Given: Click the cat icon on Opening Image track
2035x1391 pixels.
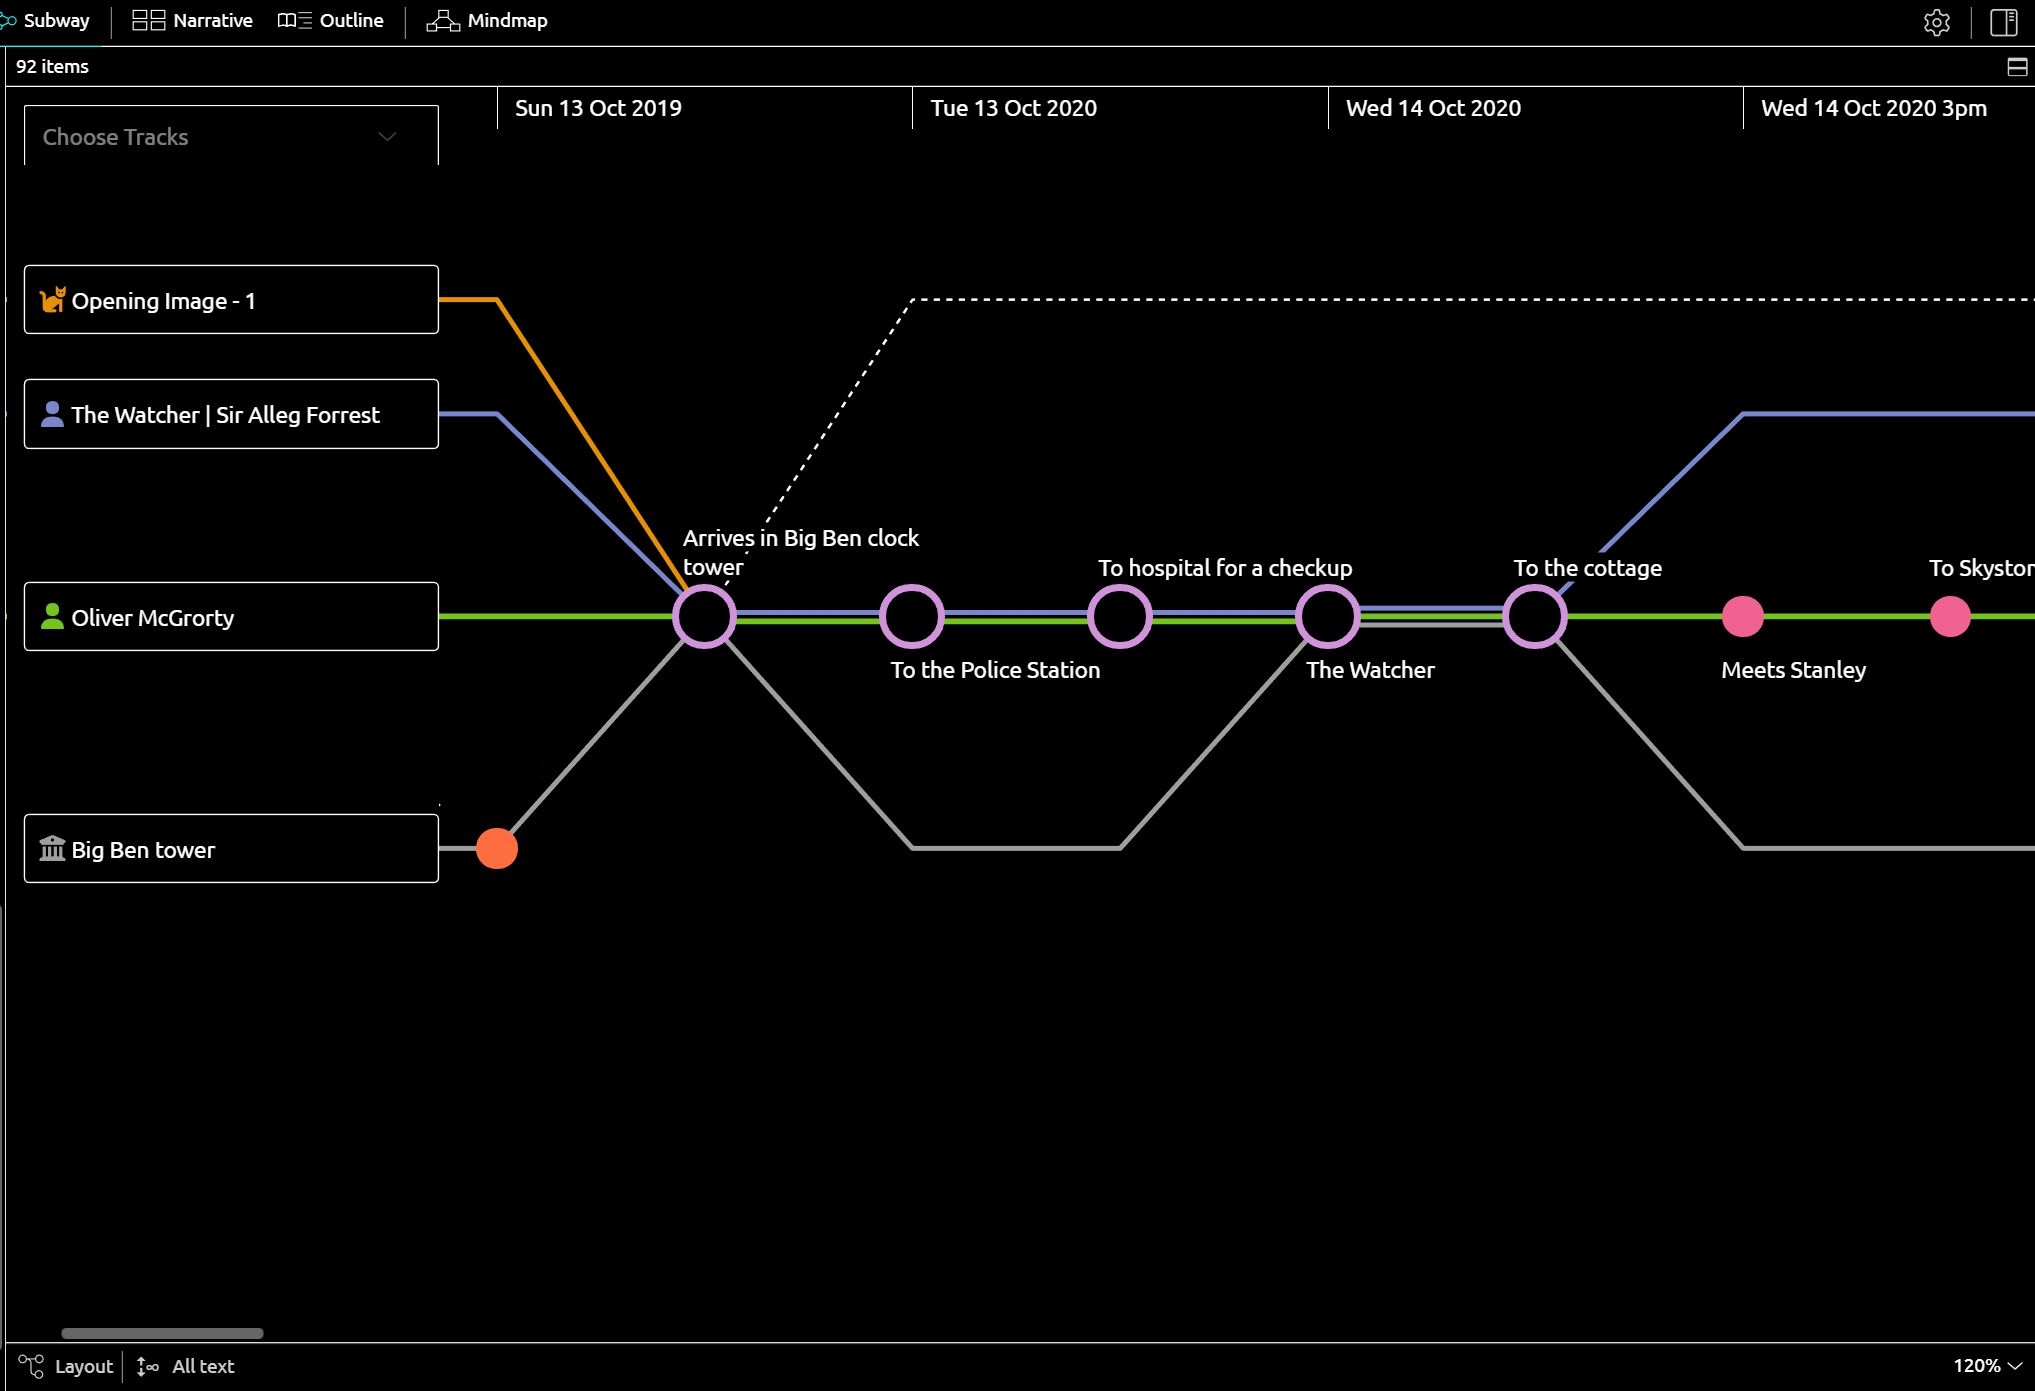Looking at the screenshot, I should (53, 300).
